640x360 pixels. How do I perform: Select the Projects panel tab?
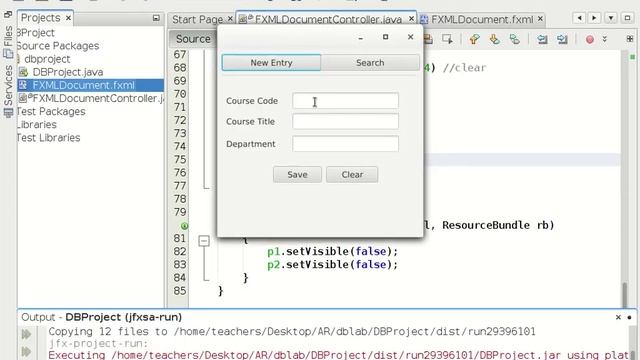tap(40, 18)
